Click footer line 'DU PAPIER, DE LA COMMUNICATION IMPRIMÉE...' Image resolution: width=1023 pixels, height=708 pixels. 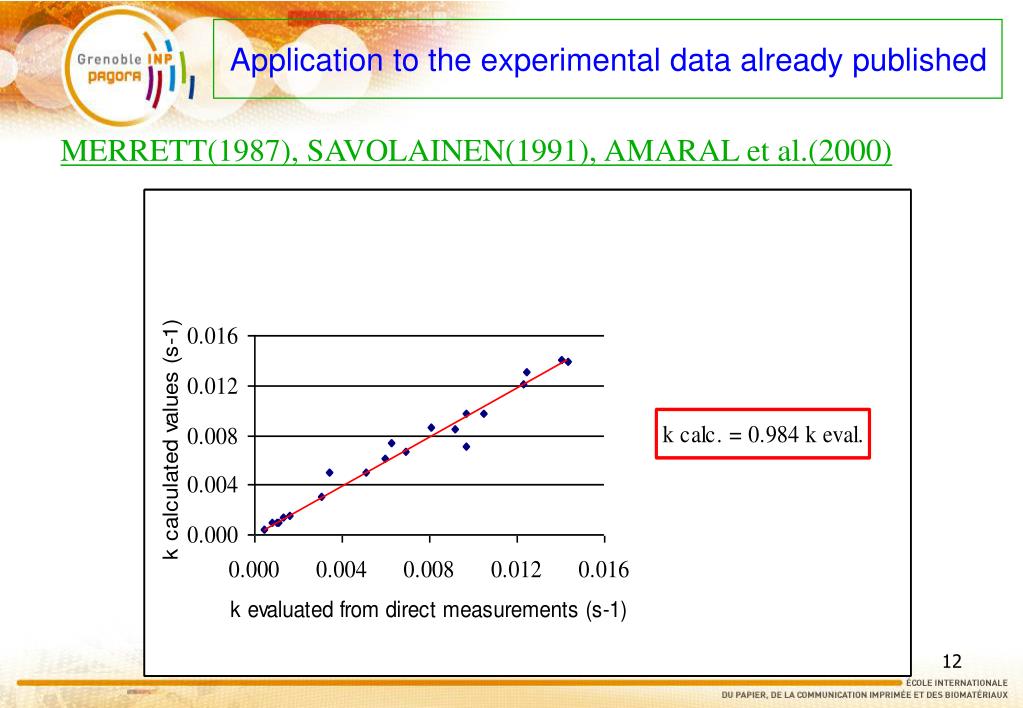pos(864,695)
